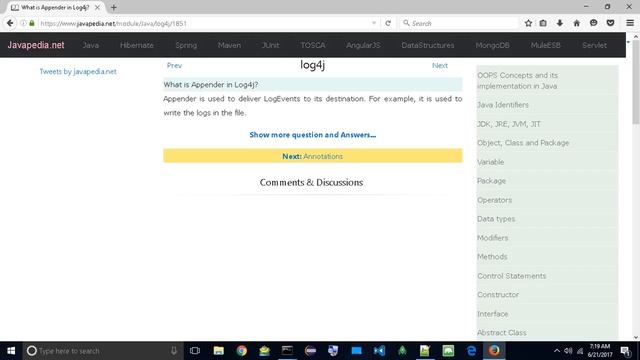Open the TOSCA navigation item
This screenshot has height=360, width=640.
(313, 45)
